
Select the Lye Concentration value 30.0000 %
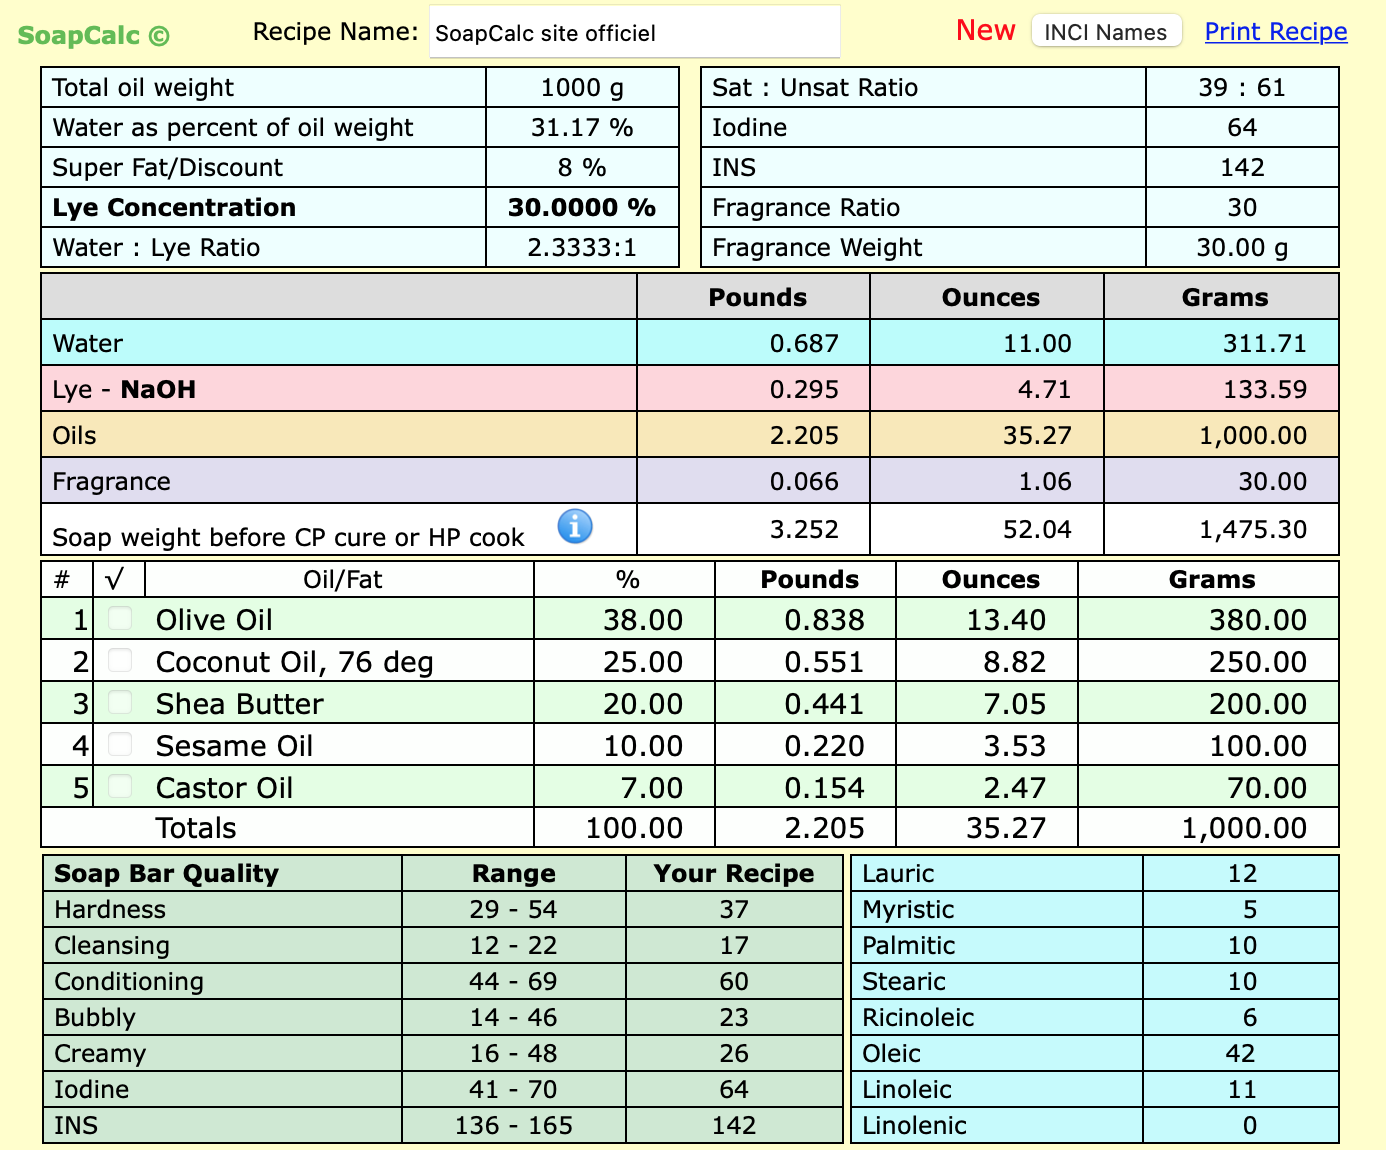click(581, 207)
